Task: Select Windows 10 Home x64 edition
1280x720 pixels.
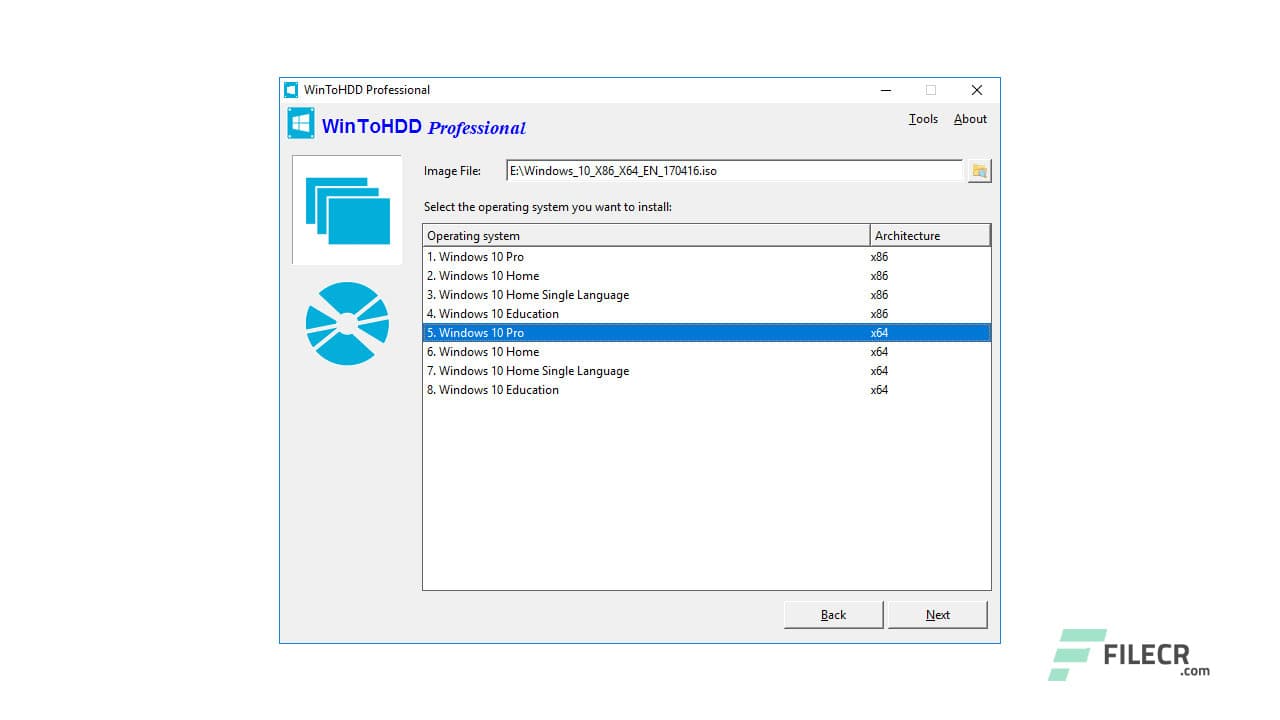Action: tap(600, 351)
